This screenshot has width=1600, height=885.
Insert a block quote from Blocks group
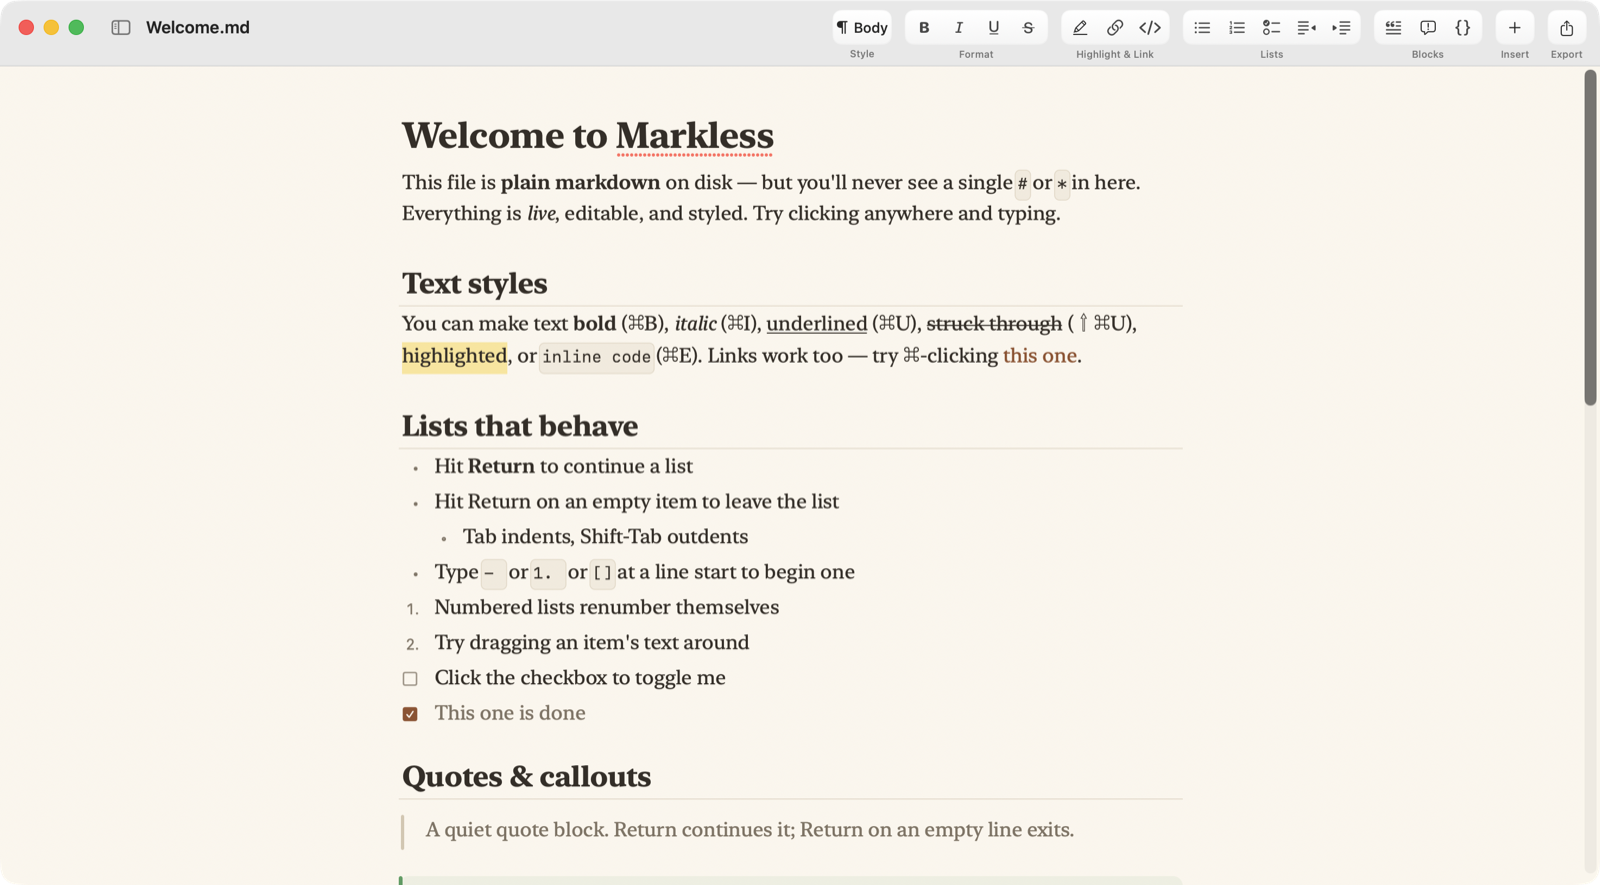click(x=1393, y=28)
